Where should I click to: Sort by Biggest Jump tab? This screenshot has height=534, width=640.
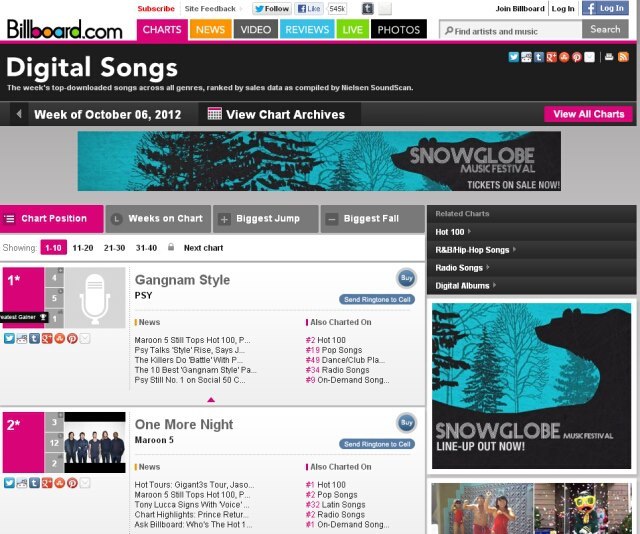pos(266,219)
